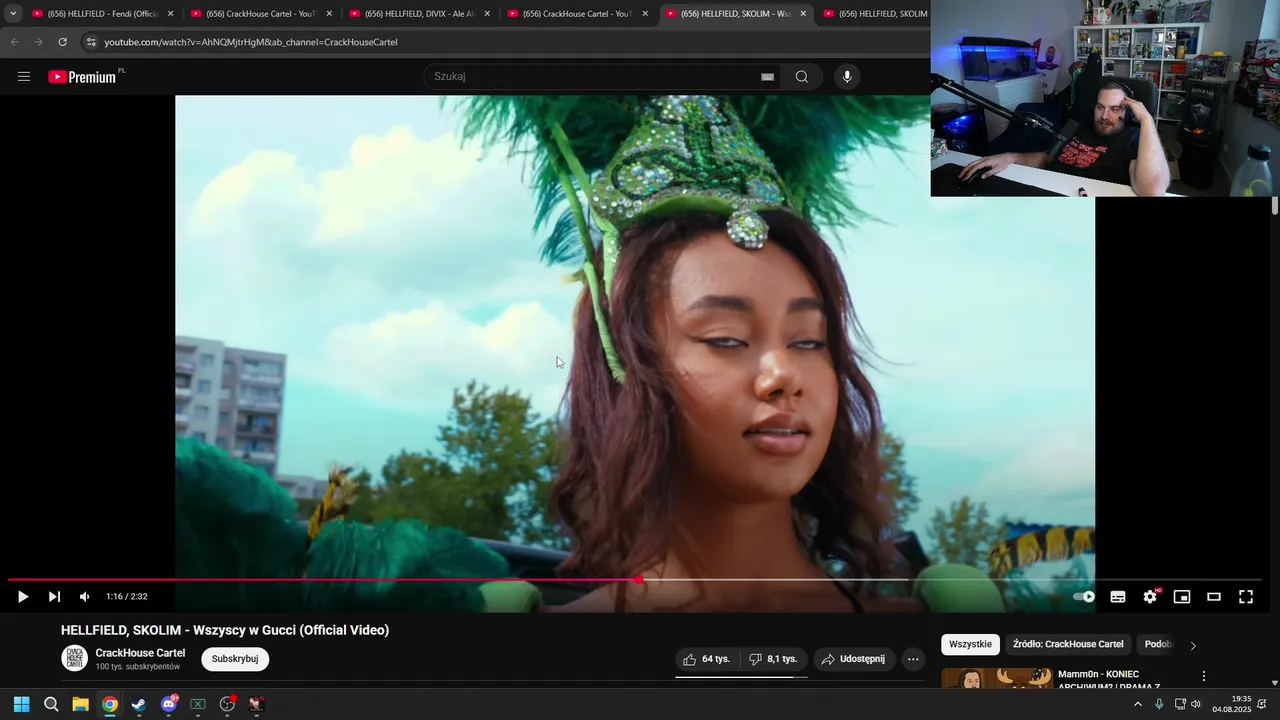Click the CrackHouse Cartel channel avatar
The width and height of the screenshot is (1280, 720).
tap(75, 658)
